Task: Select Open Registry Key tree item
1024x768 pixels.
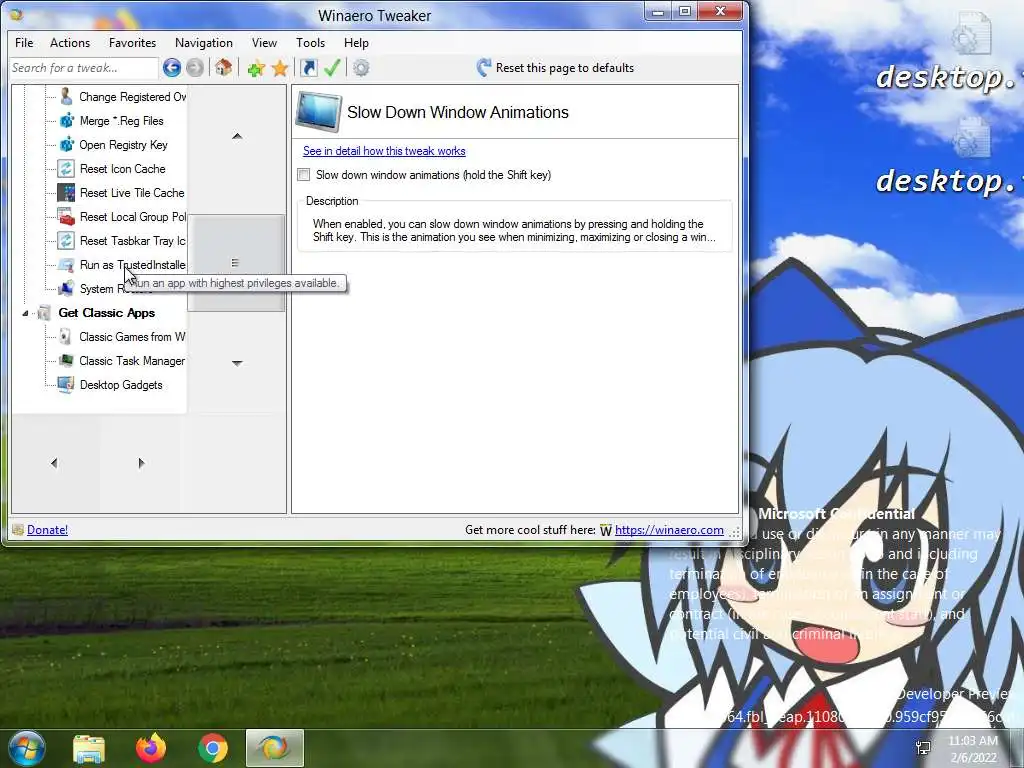Action: coord(123,144)
